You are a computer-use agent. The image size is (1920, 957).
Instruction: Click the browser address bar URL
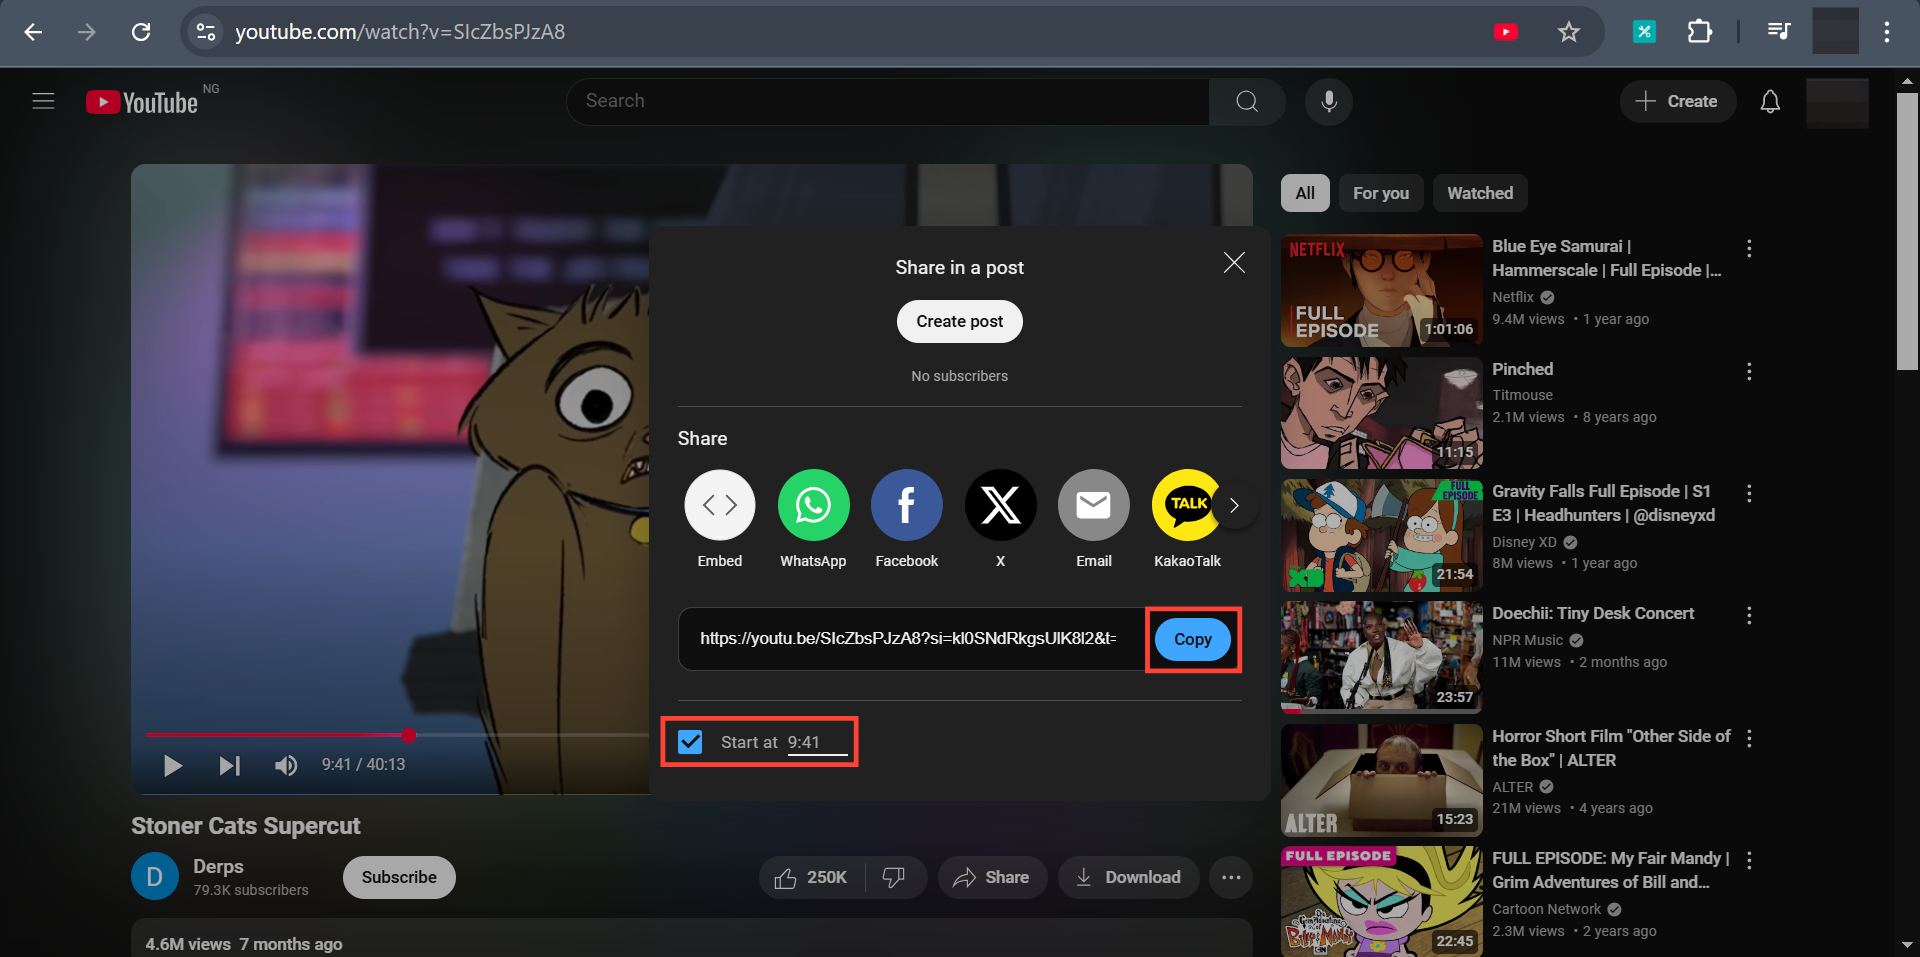pos(400,32)
